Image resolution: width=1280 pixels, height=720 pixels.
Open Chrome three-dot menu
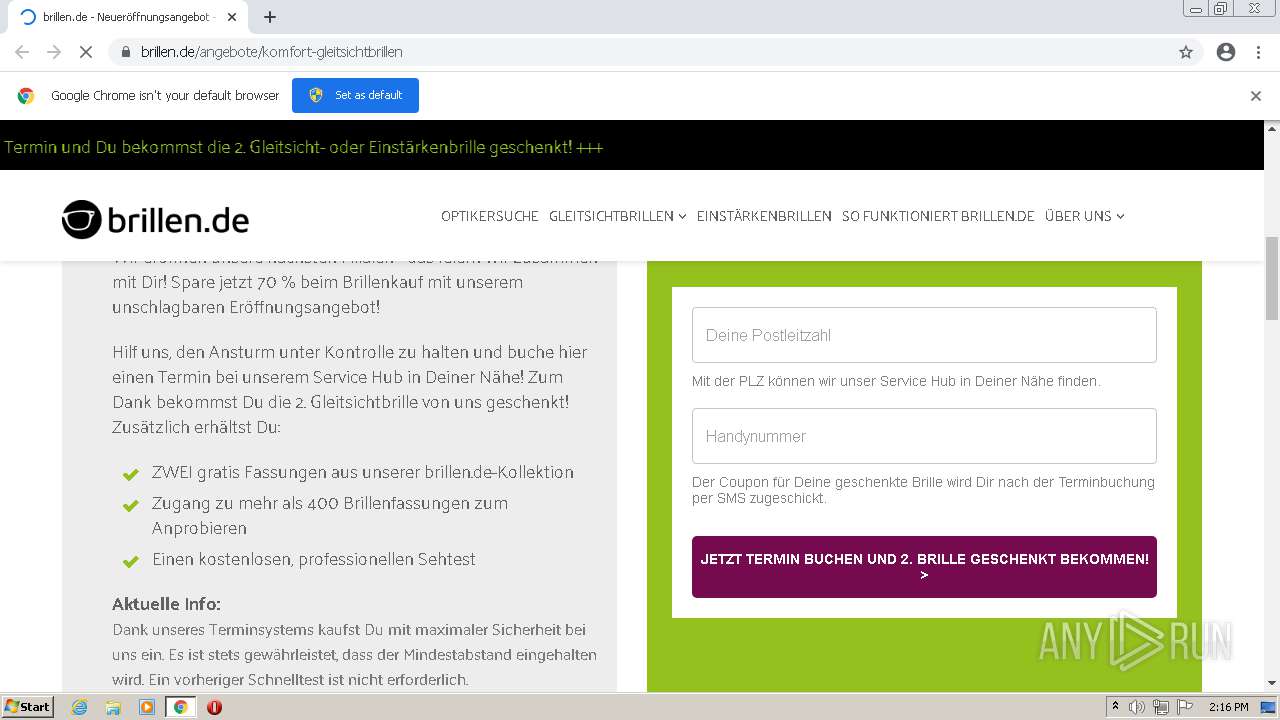pos(1258,52)
